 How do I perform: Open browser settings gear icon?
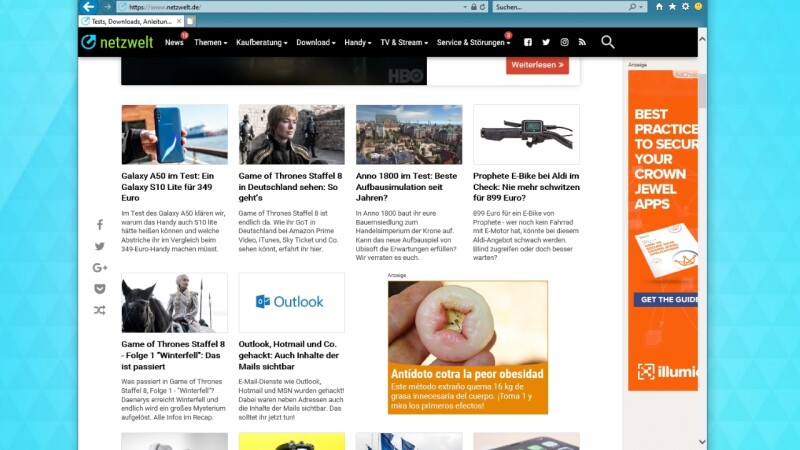[x=685, y=7]
